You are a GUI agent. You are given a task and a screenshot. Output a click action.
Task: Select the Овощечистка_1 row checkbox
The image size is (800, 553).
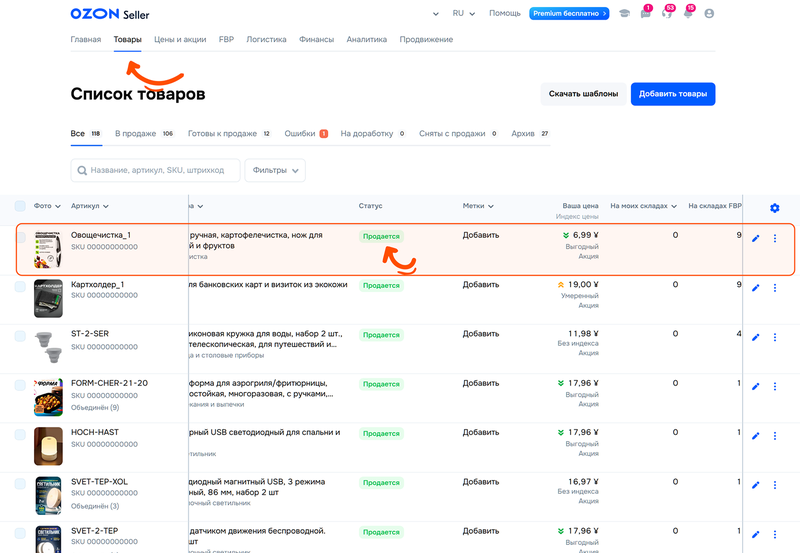[20, 237]
